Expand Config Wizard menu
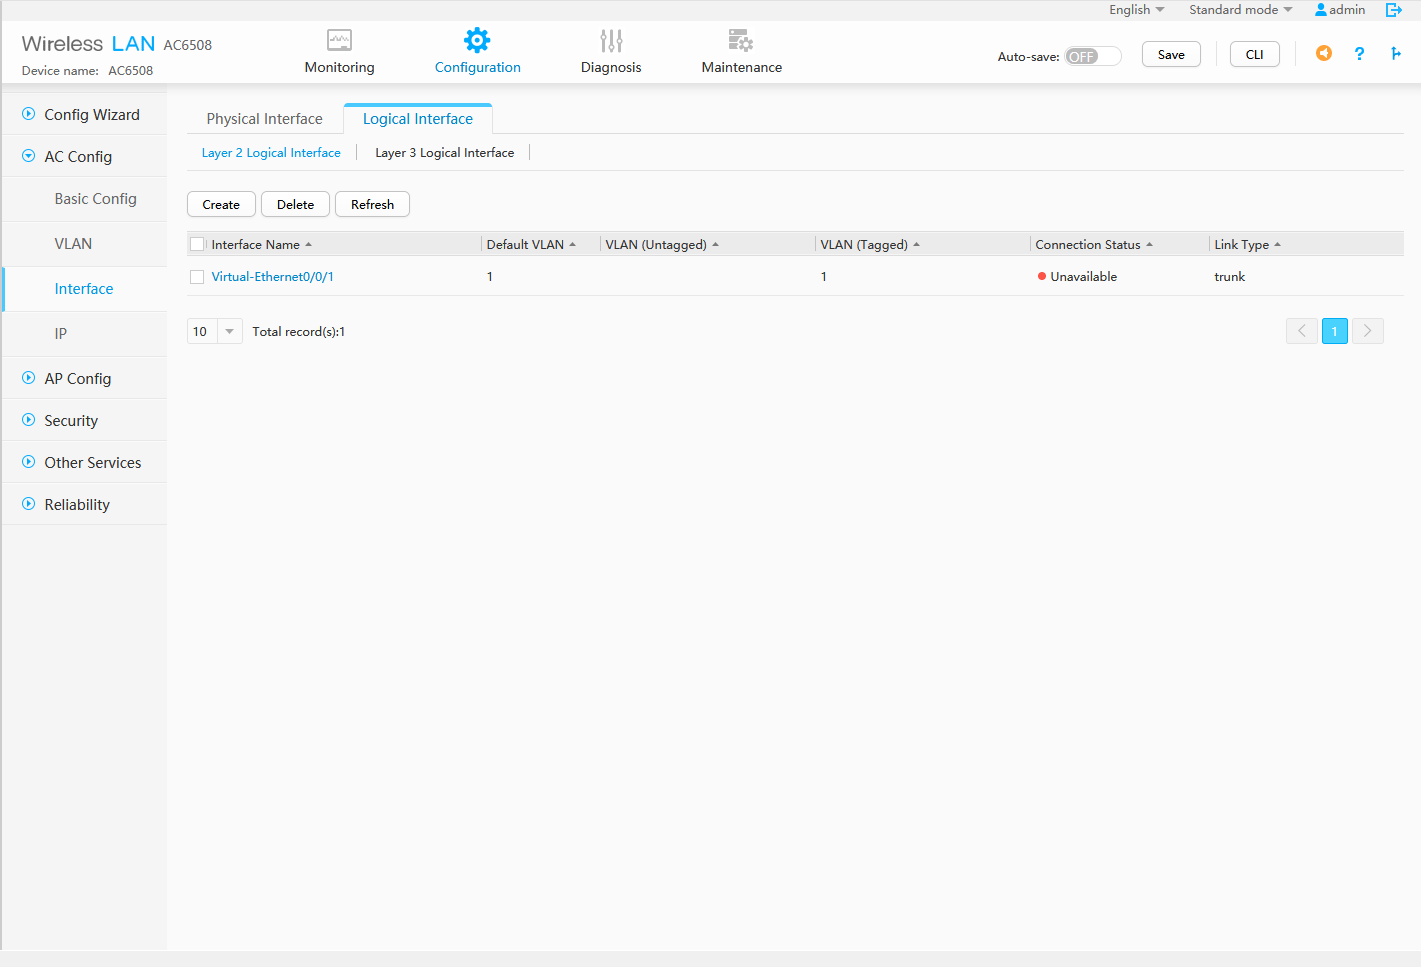This screenshot has width=1421, height=967. pos(83,114)
